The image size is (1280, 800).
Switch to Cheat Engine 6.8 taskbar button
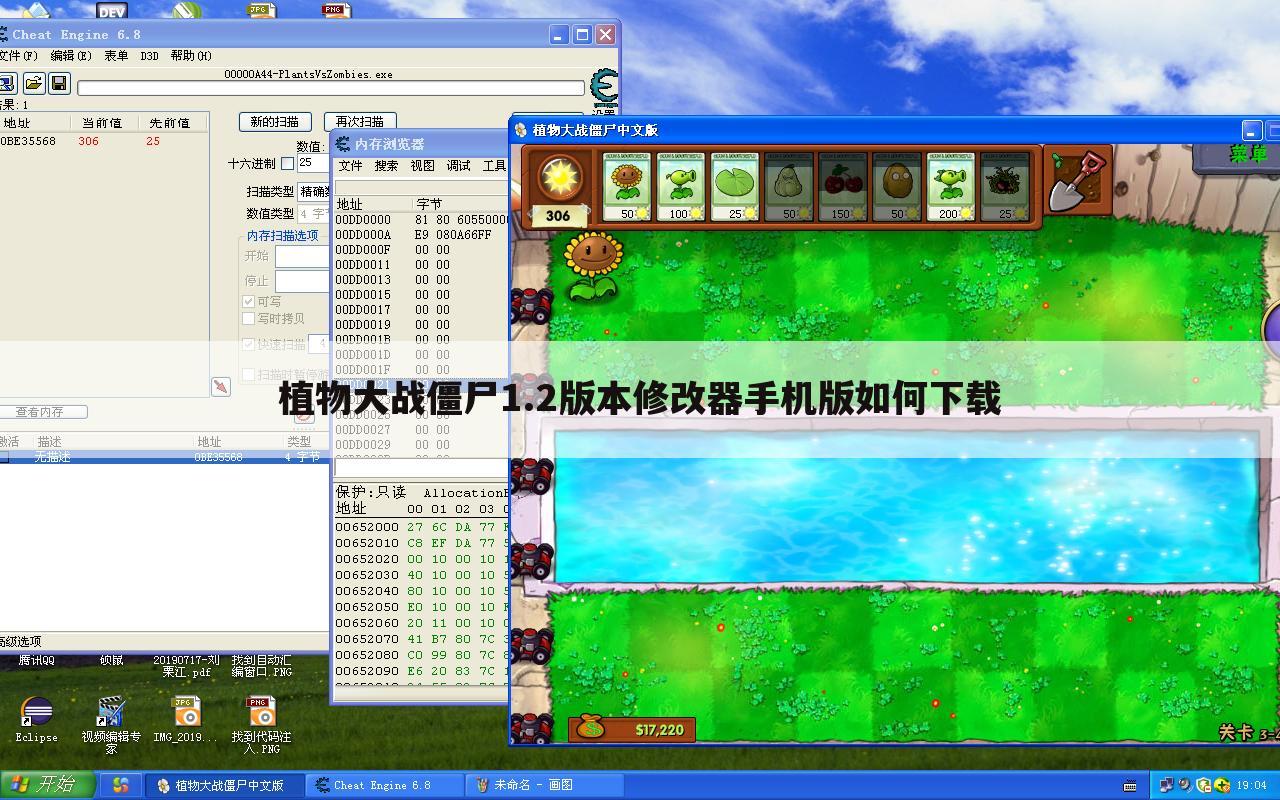385,785
